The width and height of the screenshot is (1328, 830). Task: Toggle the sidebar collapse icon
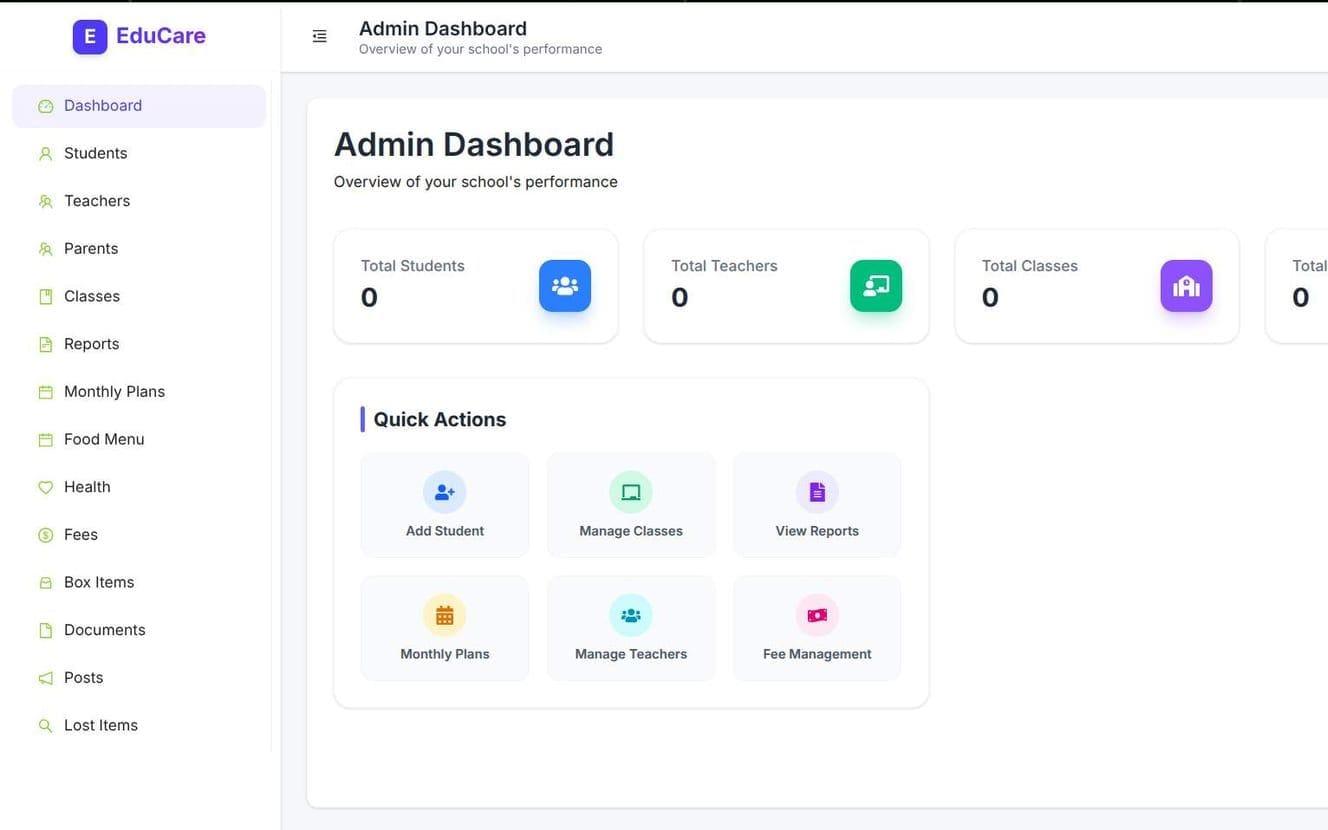pos(320,36)
